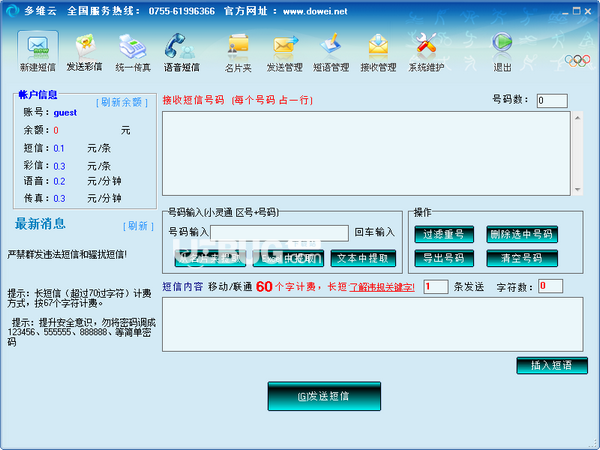Click the www.dowei.net address in title

click(x=315, y=11)
